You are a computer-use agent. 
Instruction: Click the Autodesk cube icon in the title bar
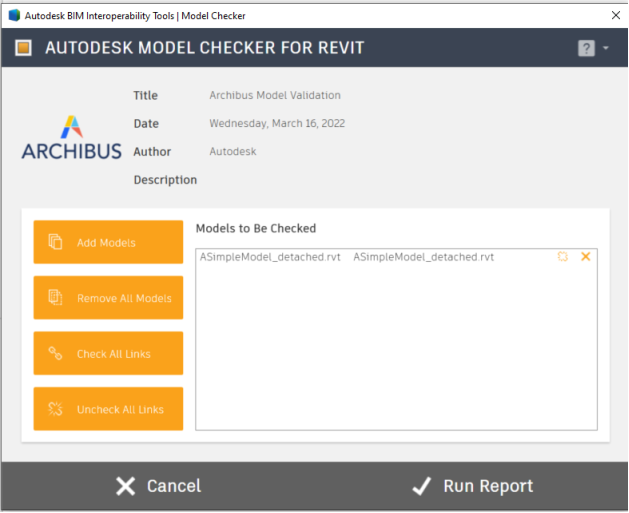click(14, 16)
